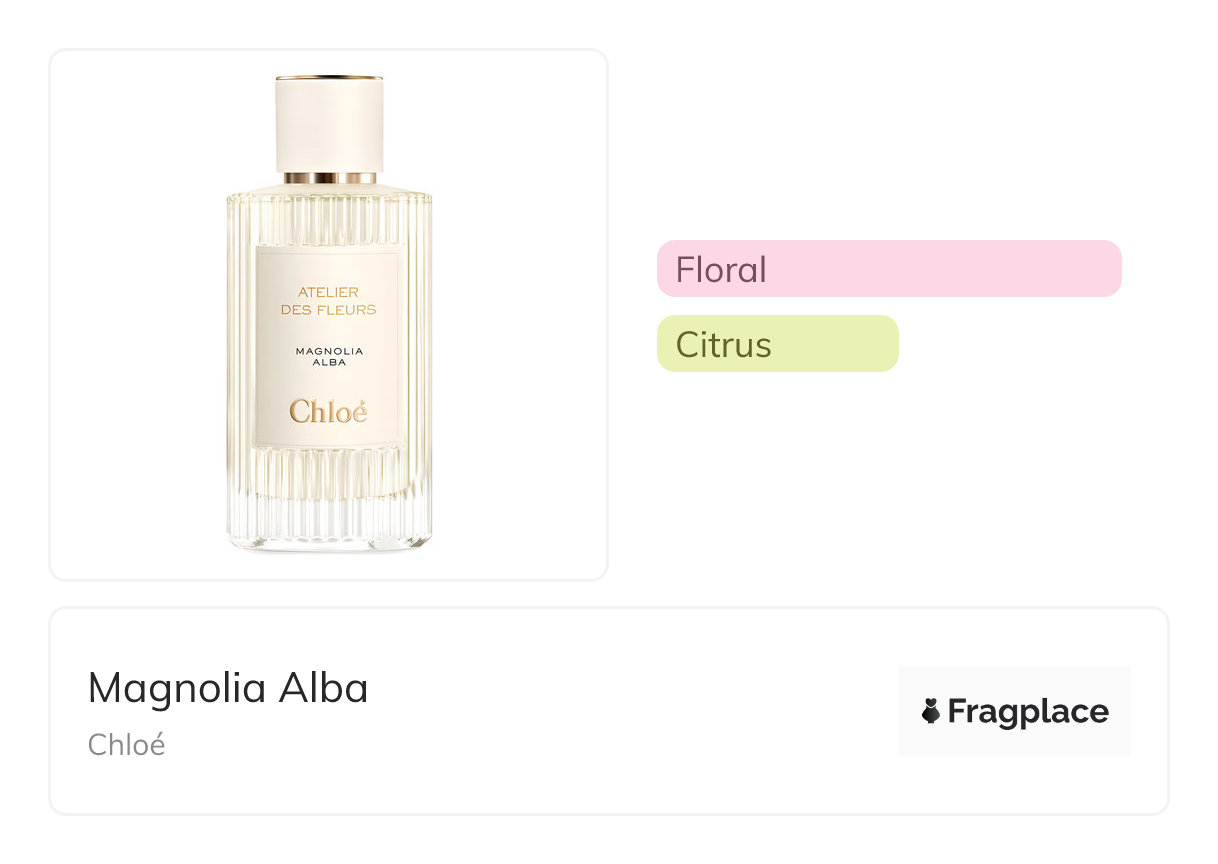1218x864 pixels.
Task: Select the pink Floral accord tag
Action: pyautogui.click(x=888, y=269)
